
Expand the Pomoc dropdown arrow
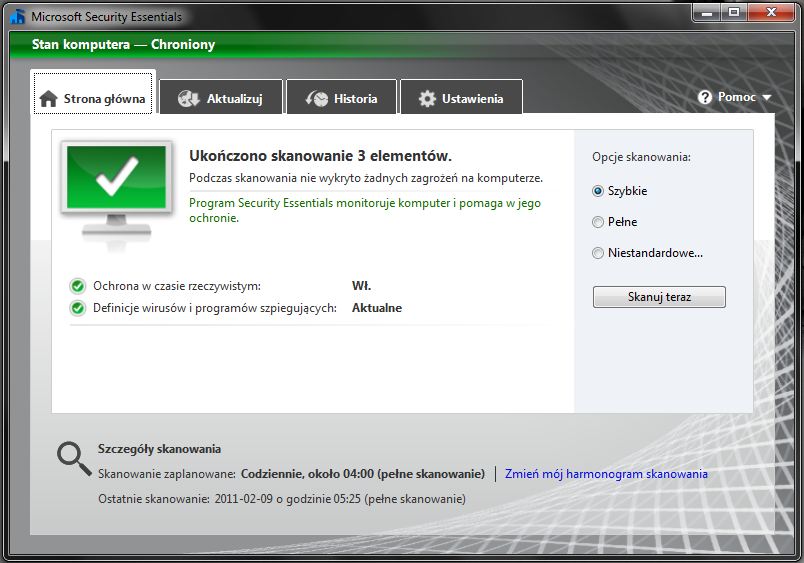coord(767,97)
